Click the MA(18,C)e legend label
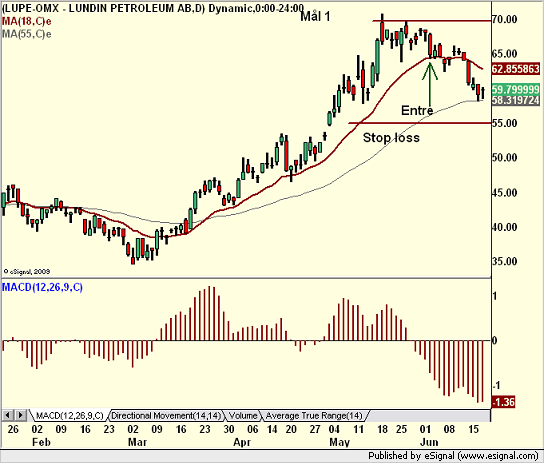The height and width of the screenshot is (463, 544). [27, 22]
